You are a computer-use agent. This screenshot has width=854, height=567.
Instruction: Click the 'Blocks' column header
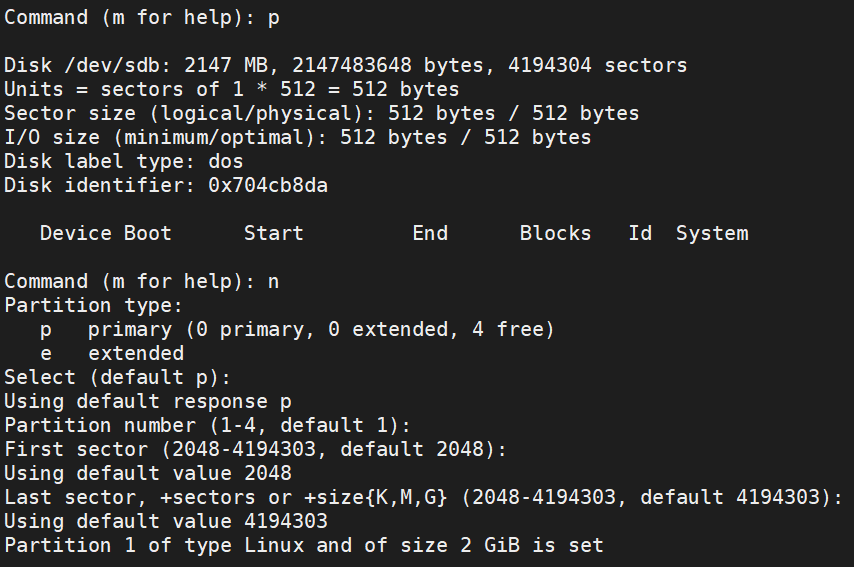(555, 233)
